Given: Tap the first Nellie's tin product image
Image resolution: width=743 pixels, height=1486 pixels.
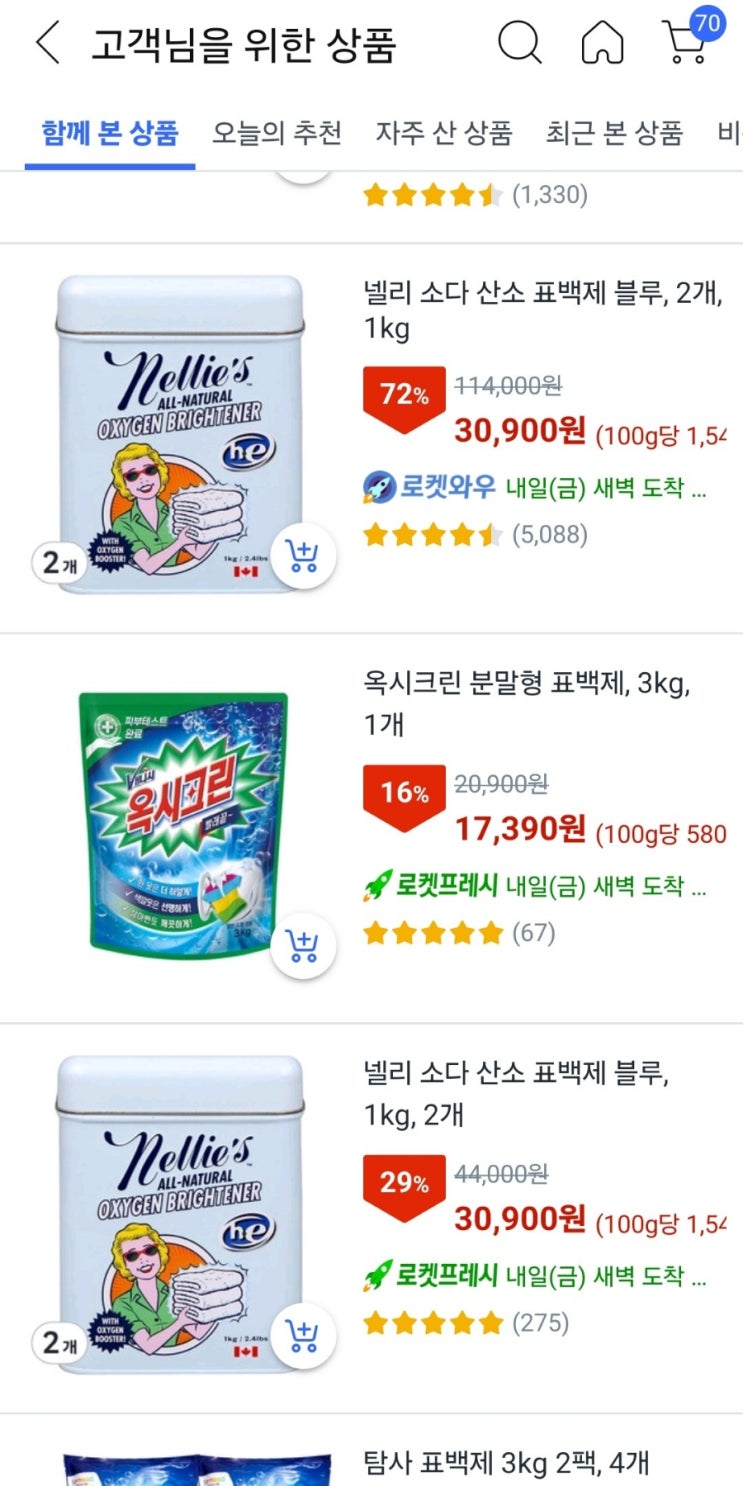Looking at the screenshot, I should click(x=180, y=434).
